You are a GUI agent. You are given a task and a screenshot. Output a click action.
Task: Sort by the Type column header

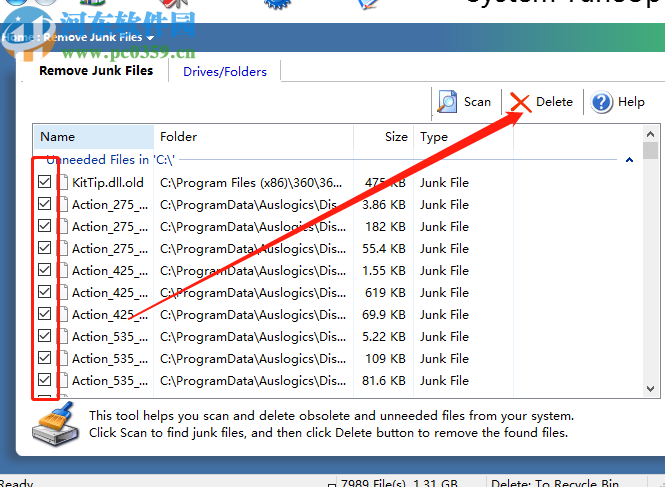464,137
